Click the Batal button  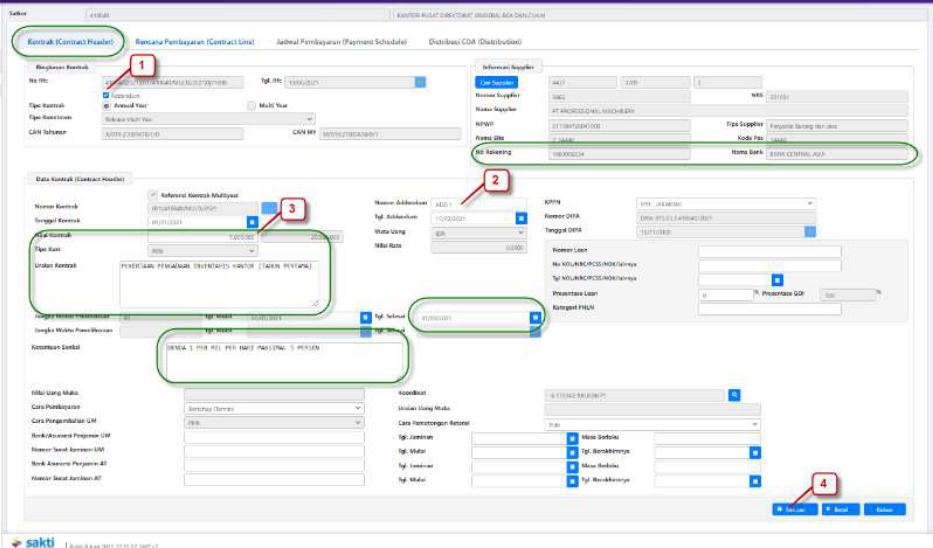point(839,509)
